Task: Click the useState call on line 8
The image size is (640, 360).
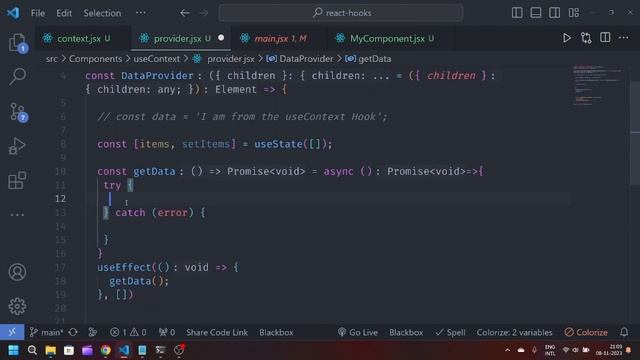Action: point(278,144)
